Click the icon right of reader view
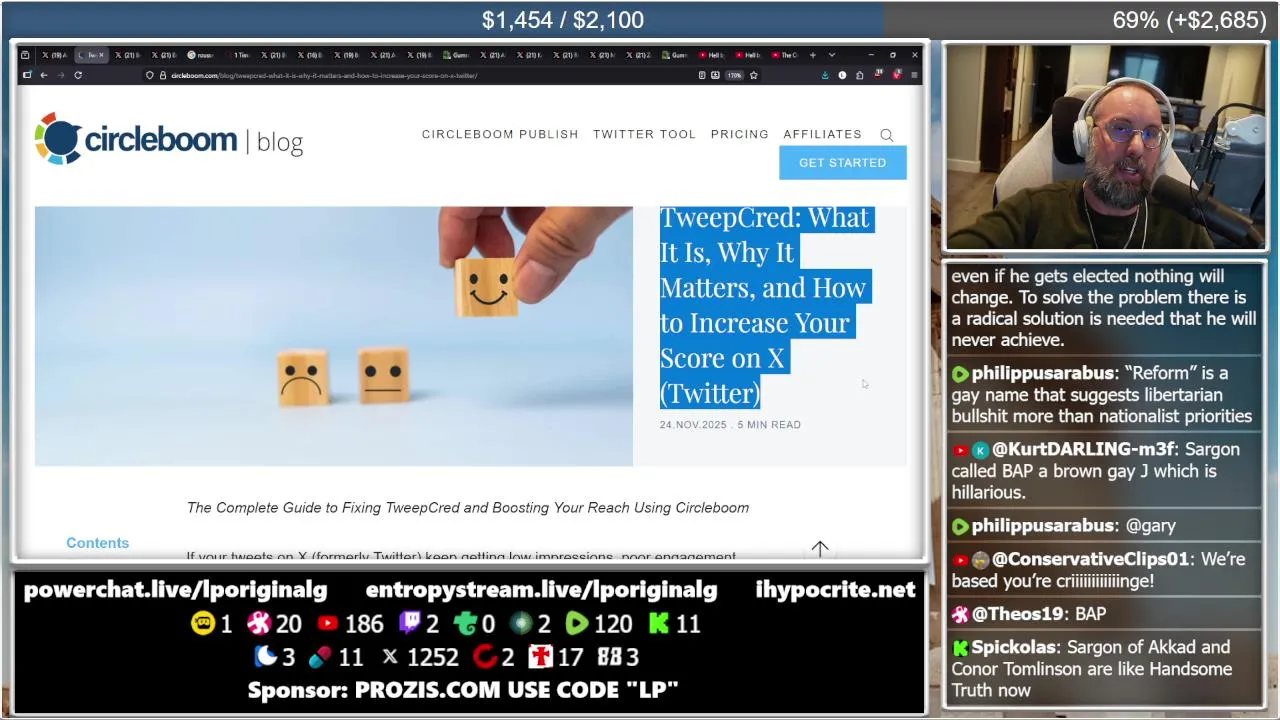This screenshot has height=720, width=1280. click(x=715, y=75)
